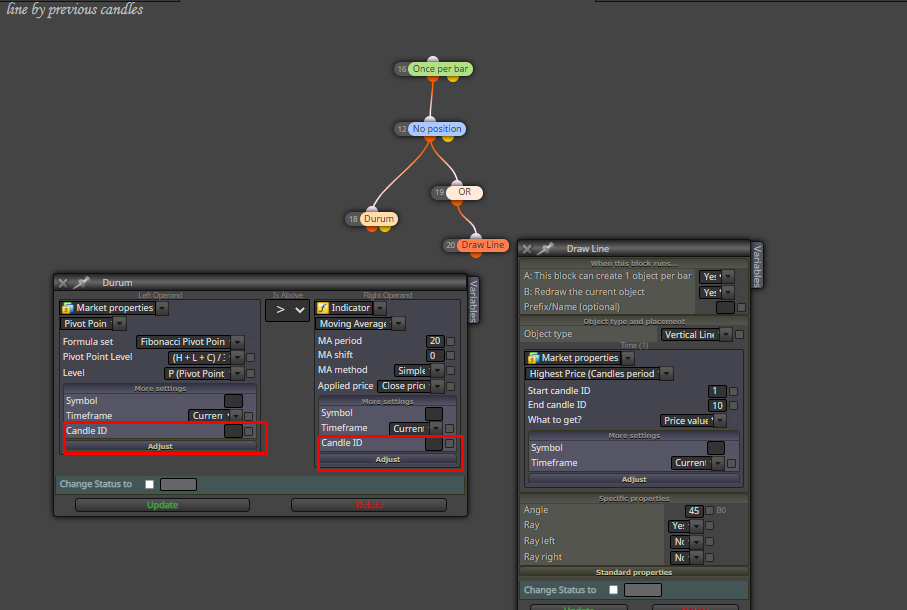Click the yellow output connector of Once per bar

(x=453, y=77)
